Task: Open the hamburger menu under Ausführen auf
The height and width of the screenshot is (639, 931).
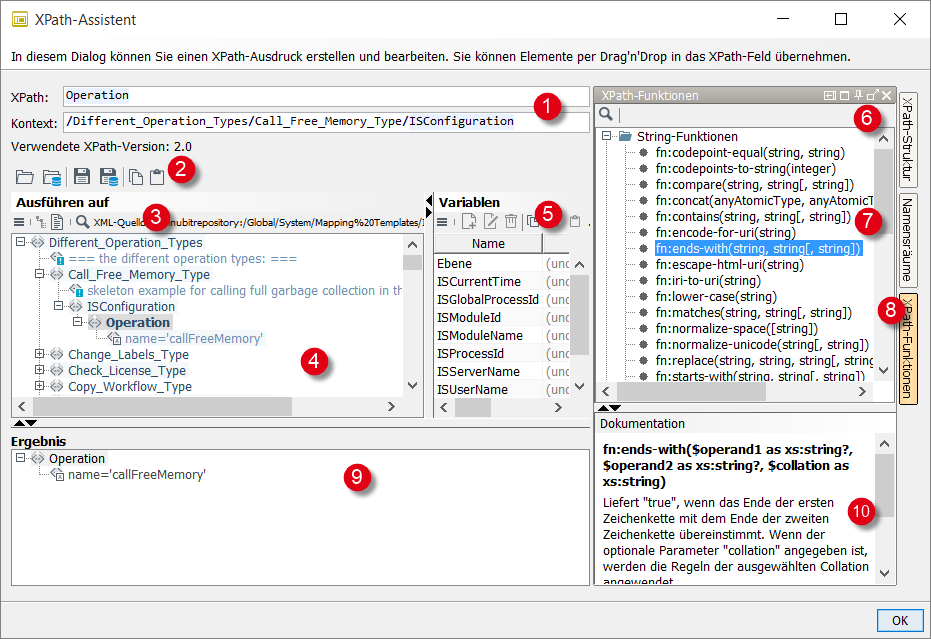Action: coord(19,221)
